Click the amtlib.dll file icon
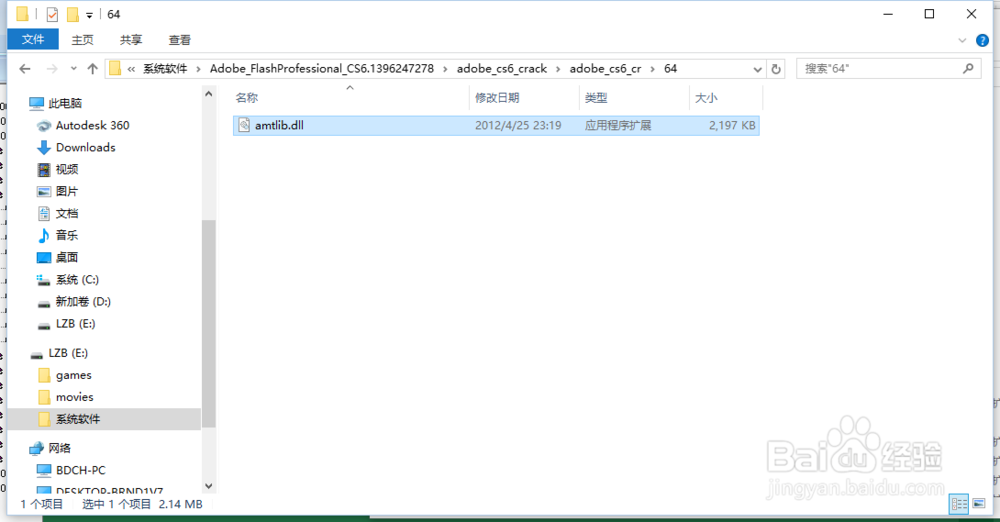The height and width of the screenshot is (522, 1000). (x=244, y=125)
